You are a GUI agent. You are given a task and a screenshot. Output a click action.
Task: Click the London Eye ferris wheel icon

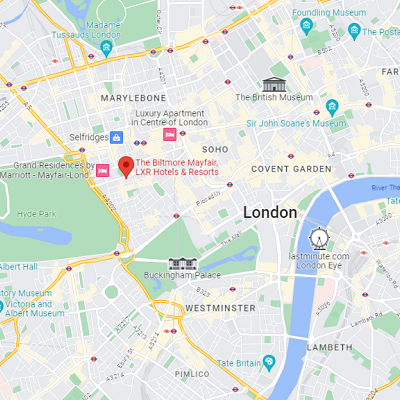click(319, 239)
